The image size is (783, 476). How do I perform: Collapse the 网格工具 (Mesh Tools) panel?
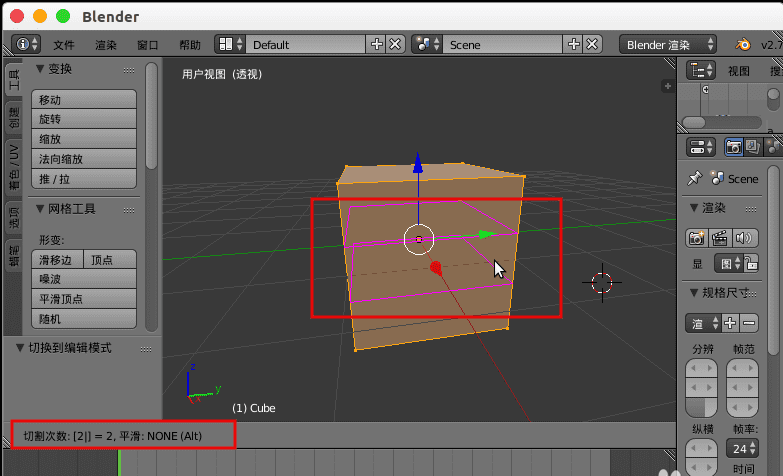point(40,209)
